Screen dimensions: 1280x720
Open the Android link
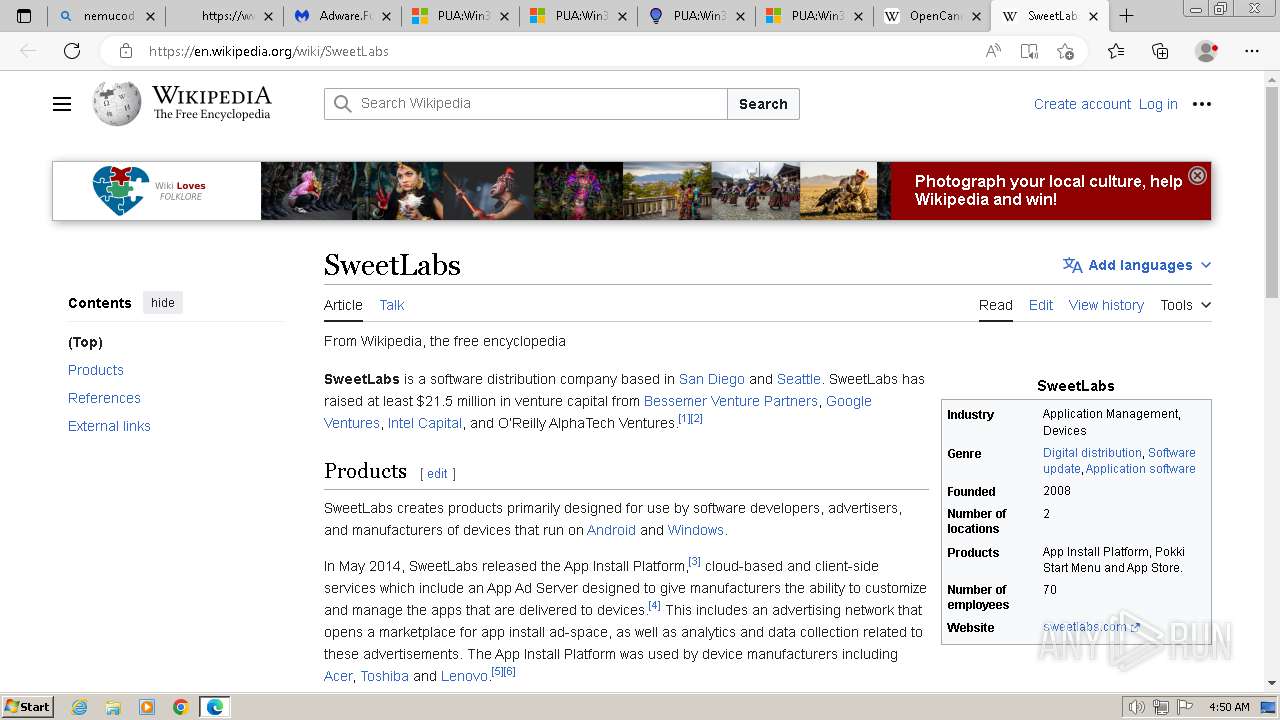(611, 530)
